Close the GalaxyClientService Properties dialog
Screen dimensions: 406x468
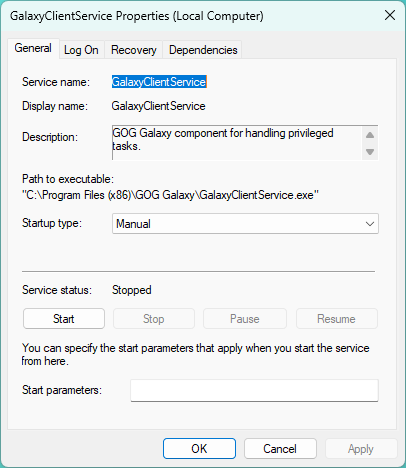coord(390,15)
